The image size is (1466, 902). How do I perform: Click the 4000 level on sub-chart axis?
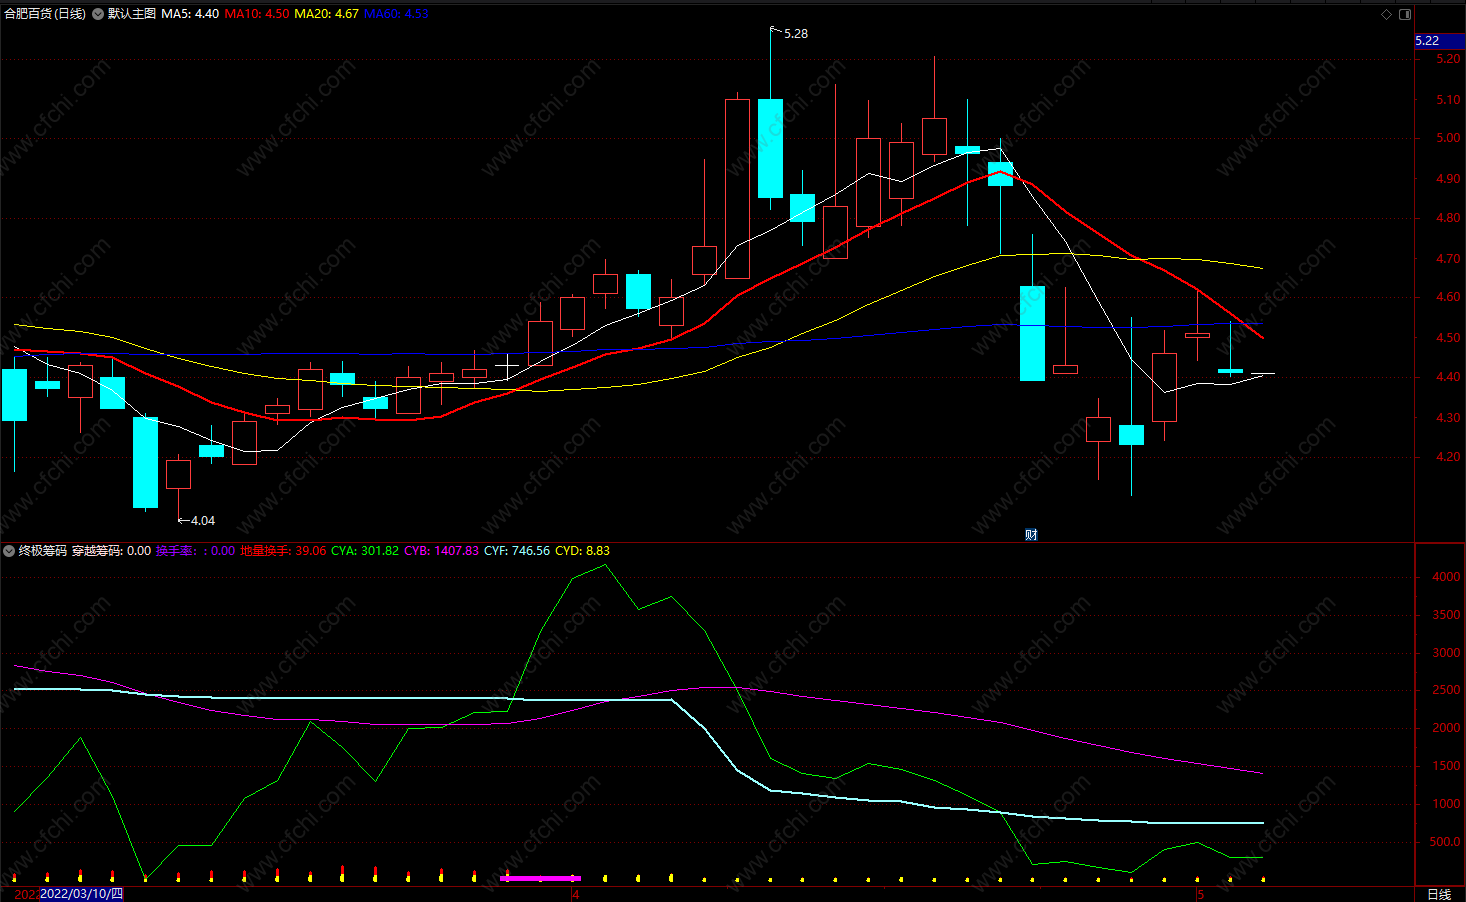pos(1446,577)
